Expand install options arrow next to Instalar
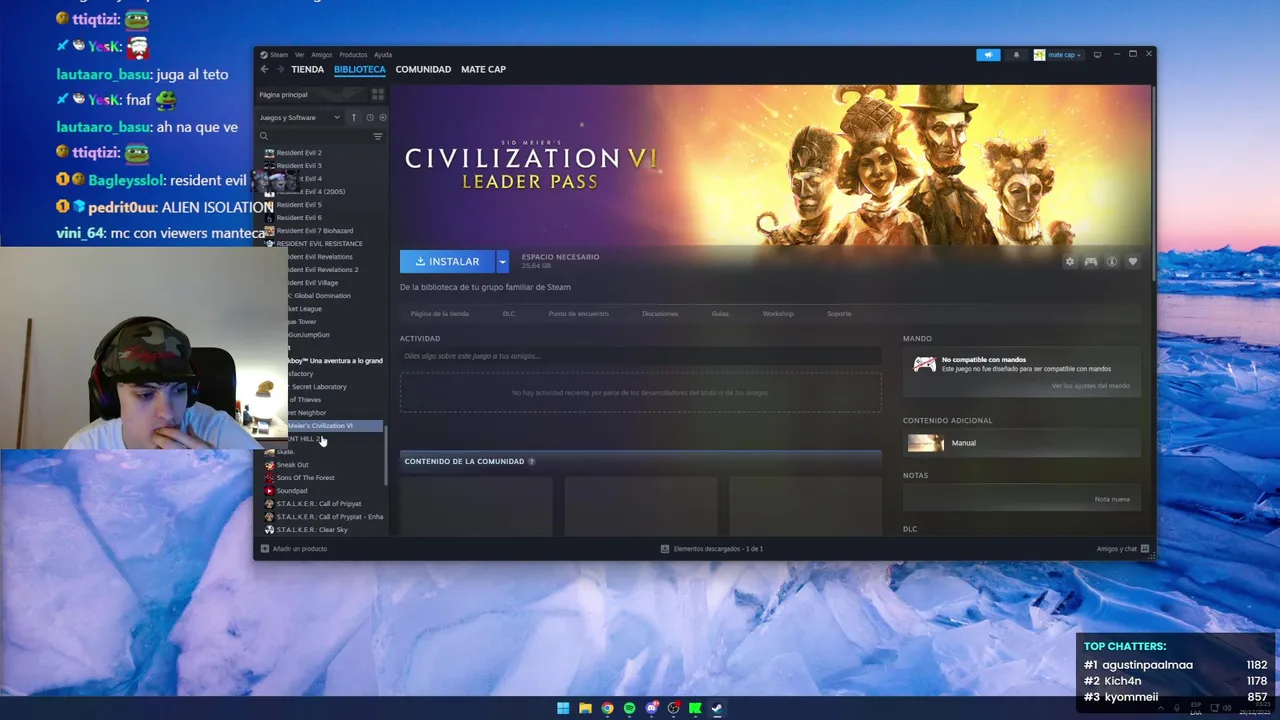Image resolution: width=1280 pixels, height=720 pixels. tap(502, 261)
